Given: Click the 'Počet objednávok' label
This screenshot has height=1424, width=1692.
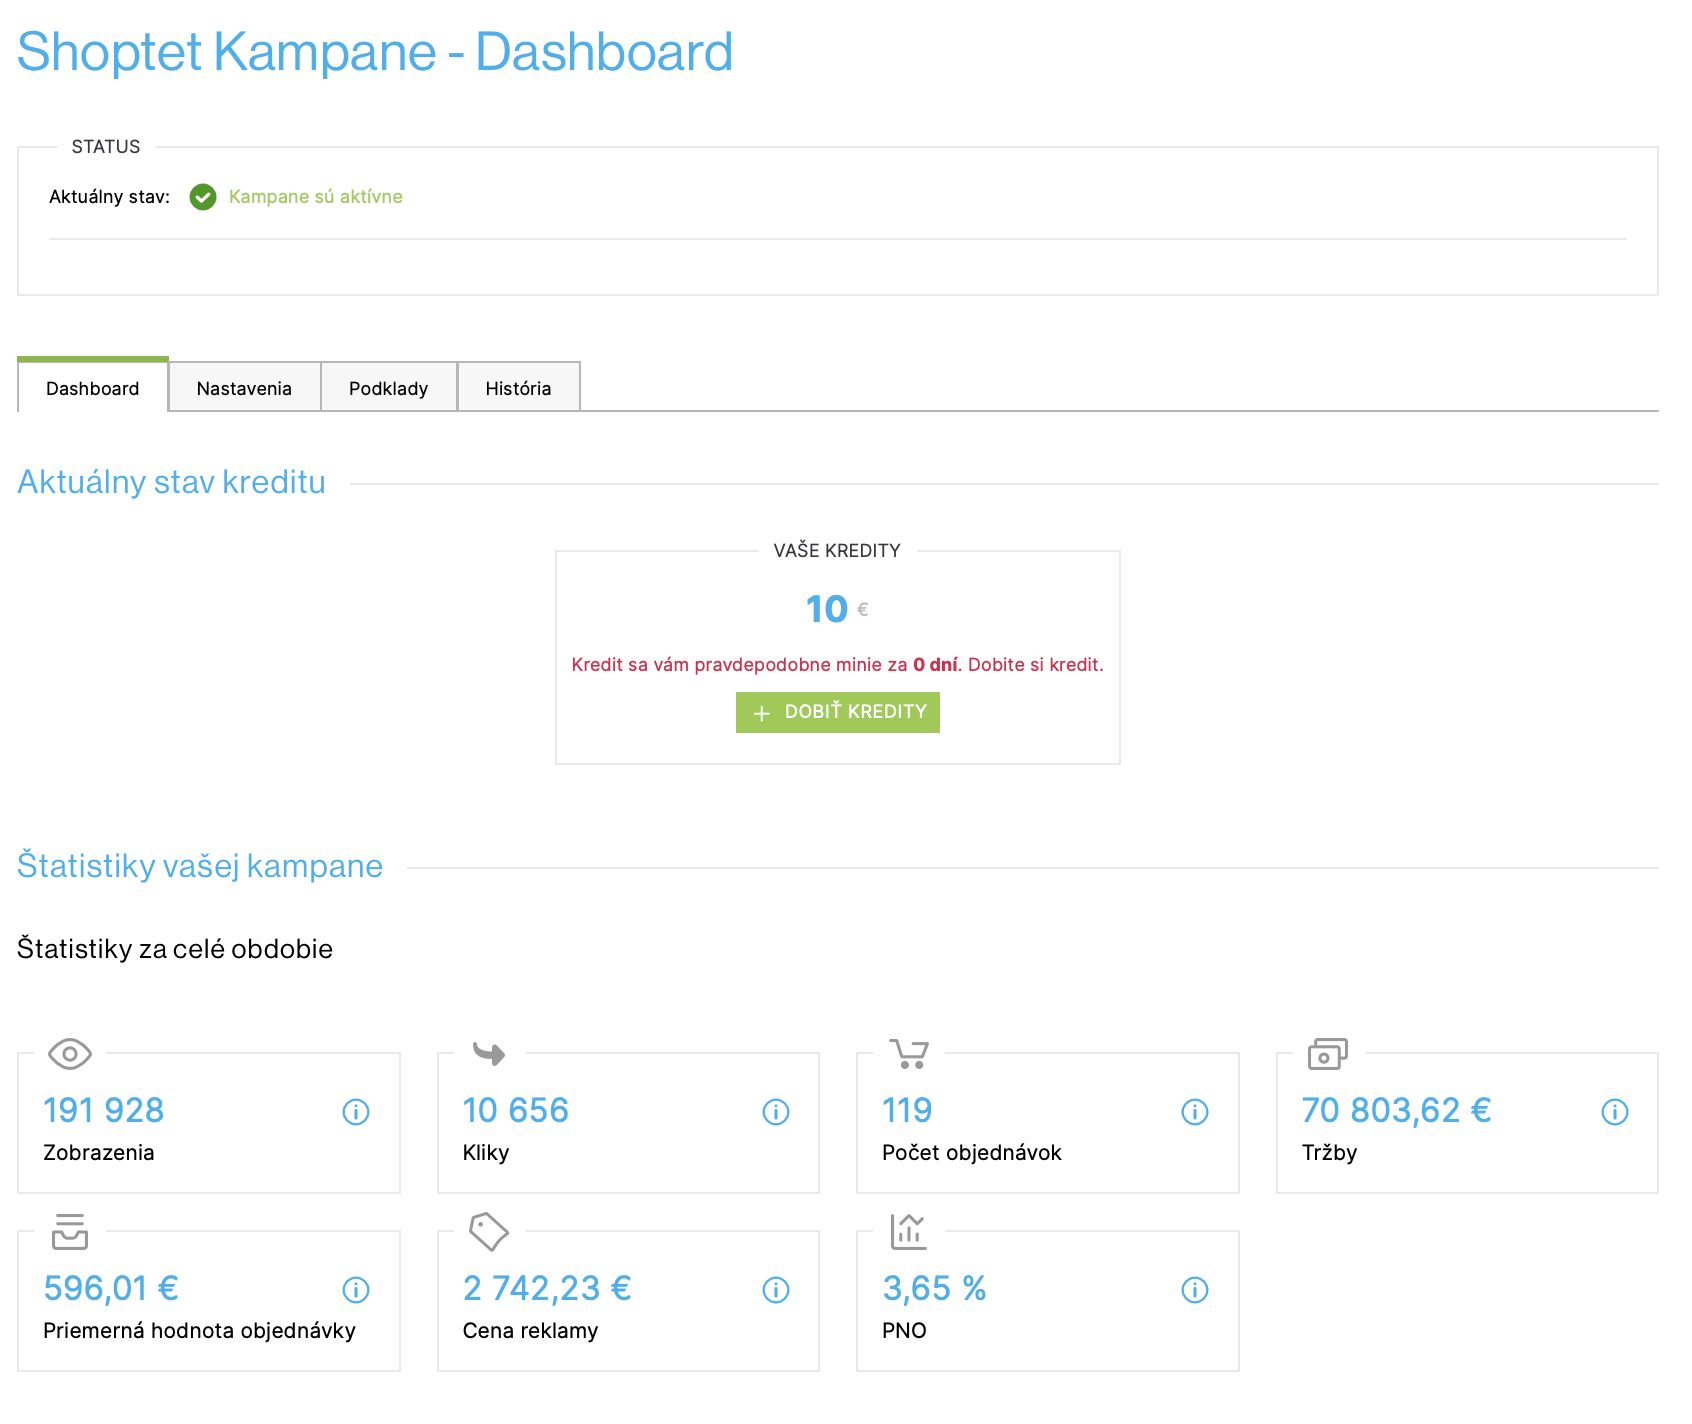Looking at the screenshot, I should [972, 1153].
